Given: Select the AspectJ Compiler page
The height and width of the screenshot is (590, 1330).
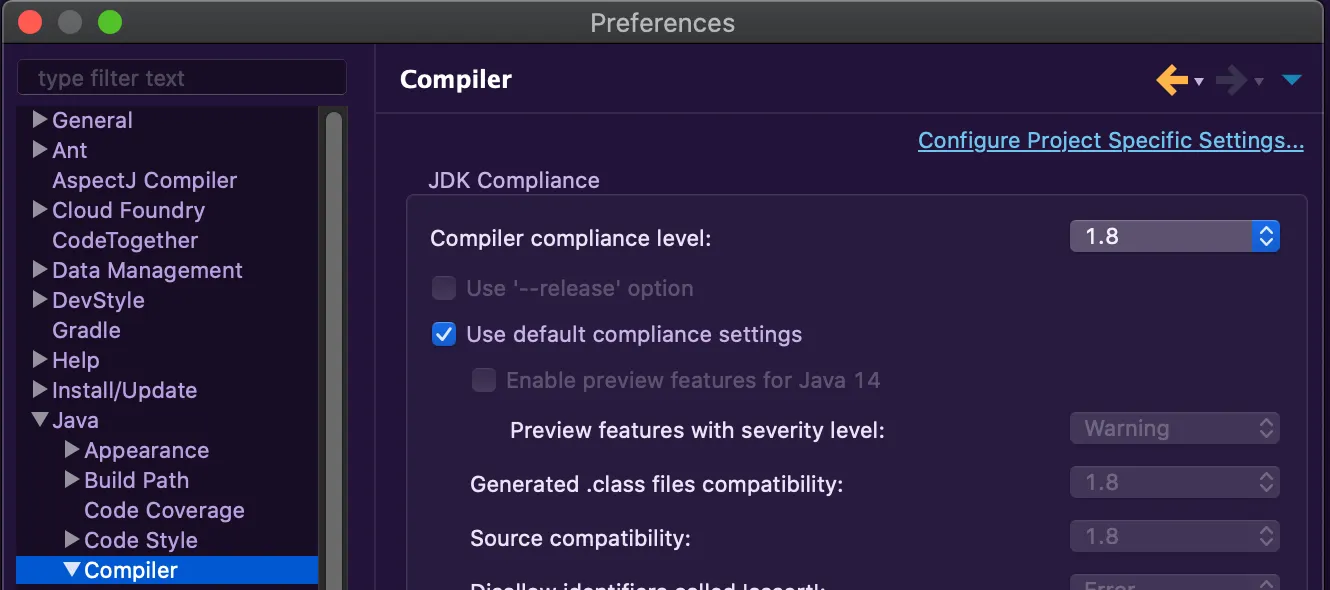Looking at the screenshot, I should click(144, 180).
